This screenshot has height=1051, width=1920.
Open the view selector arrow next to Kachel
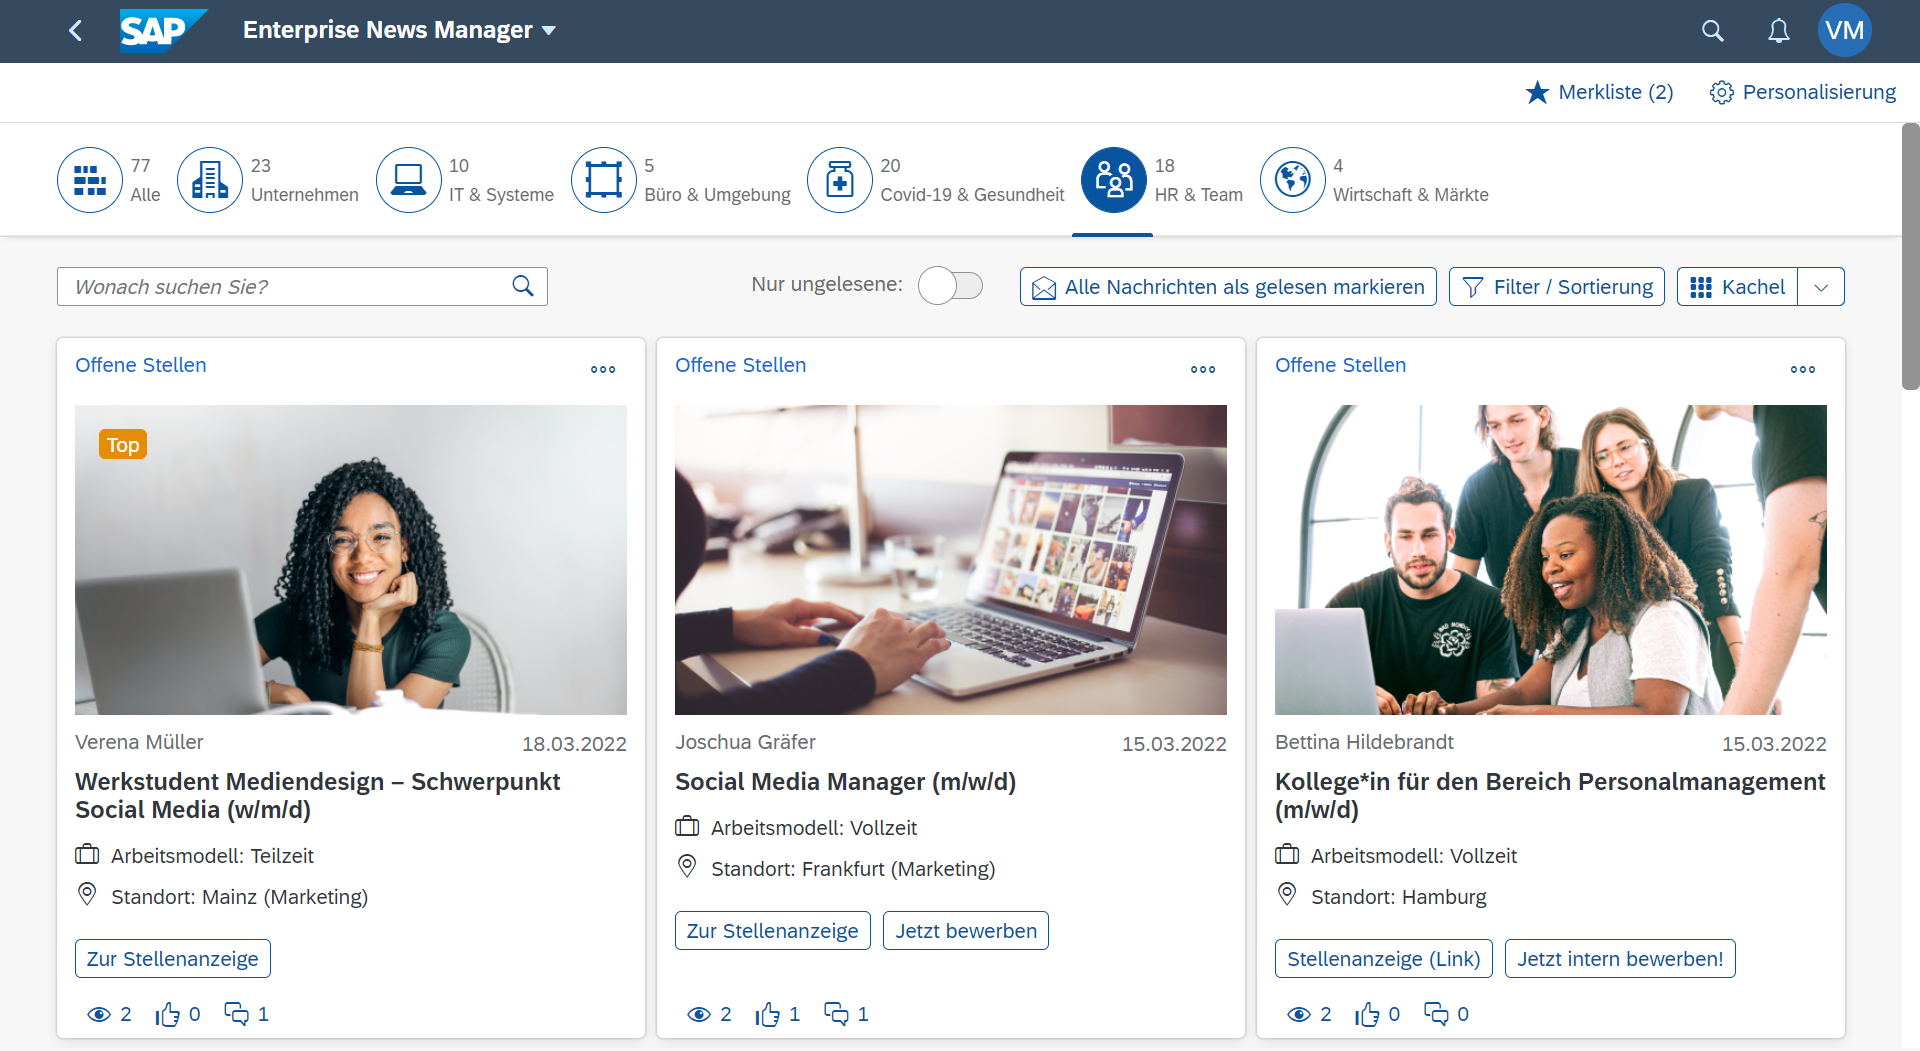pyautogui.click(x=1822, y=286)
